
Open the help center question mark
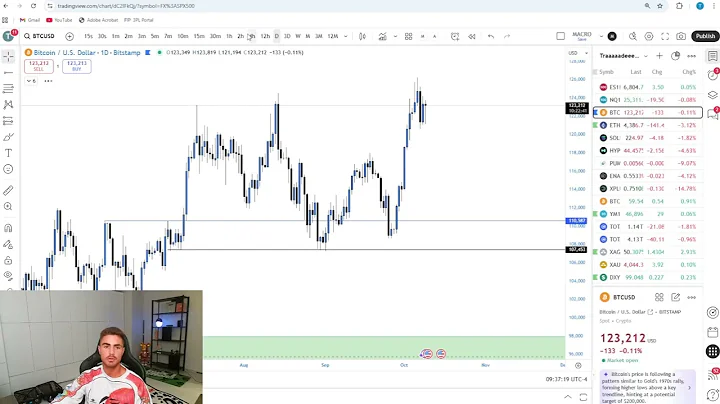tap(713, 393)
